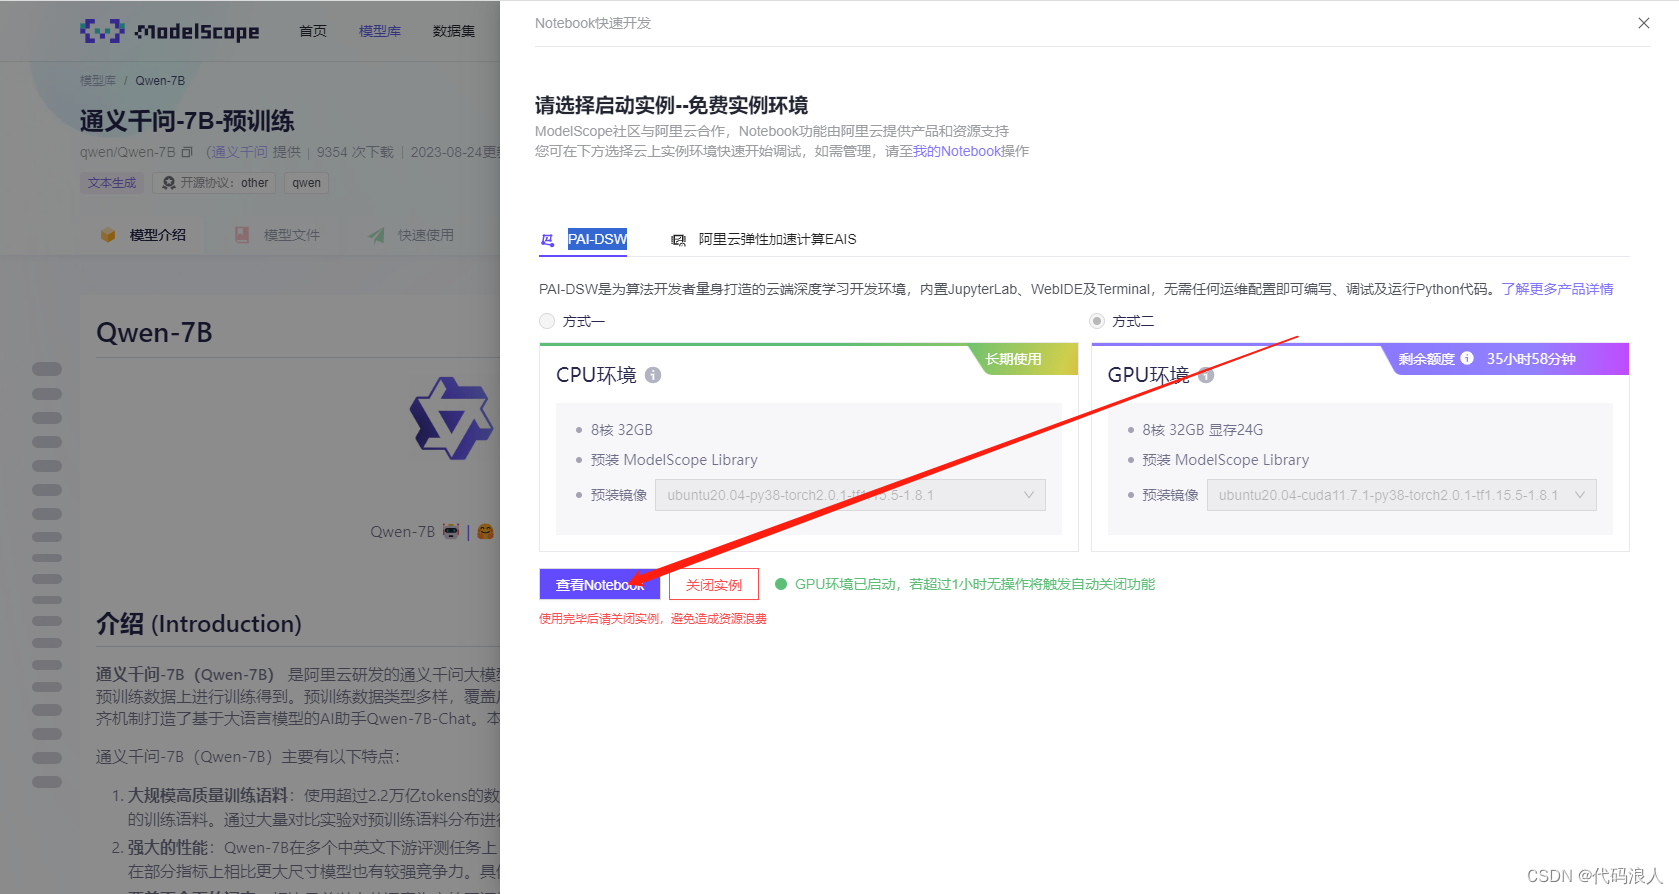This screenshot has width=1679, height=894.
Task: Click the info icon beside 剩余额度
Action: pyautogui.click(x=1467, y=358)
